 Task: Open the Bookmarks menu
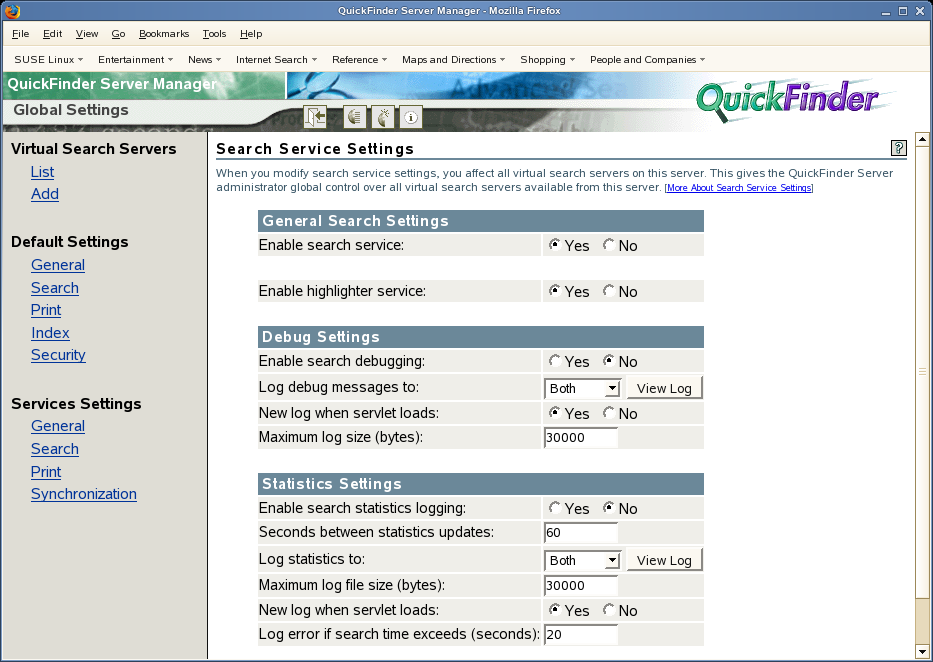coord(164,34)
